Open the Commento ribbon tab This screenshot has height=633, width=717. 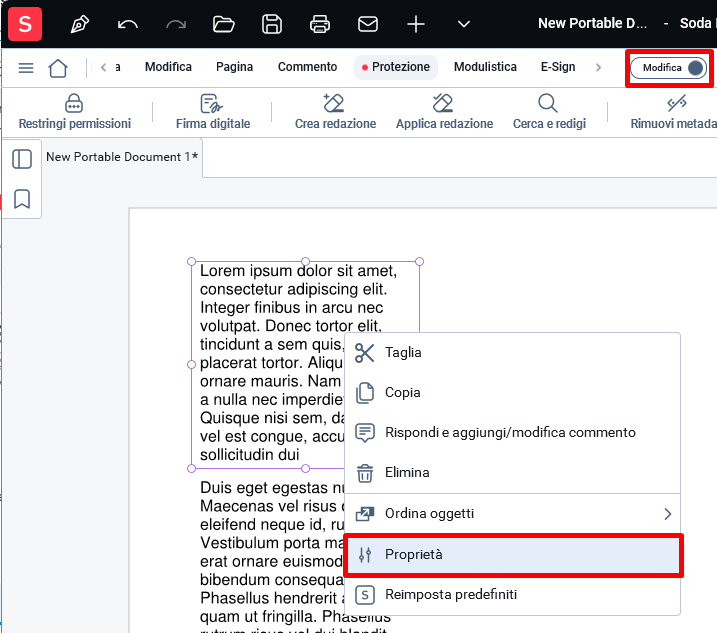click(x=307, y=67)
